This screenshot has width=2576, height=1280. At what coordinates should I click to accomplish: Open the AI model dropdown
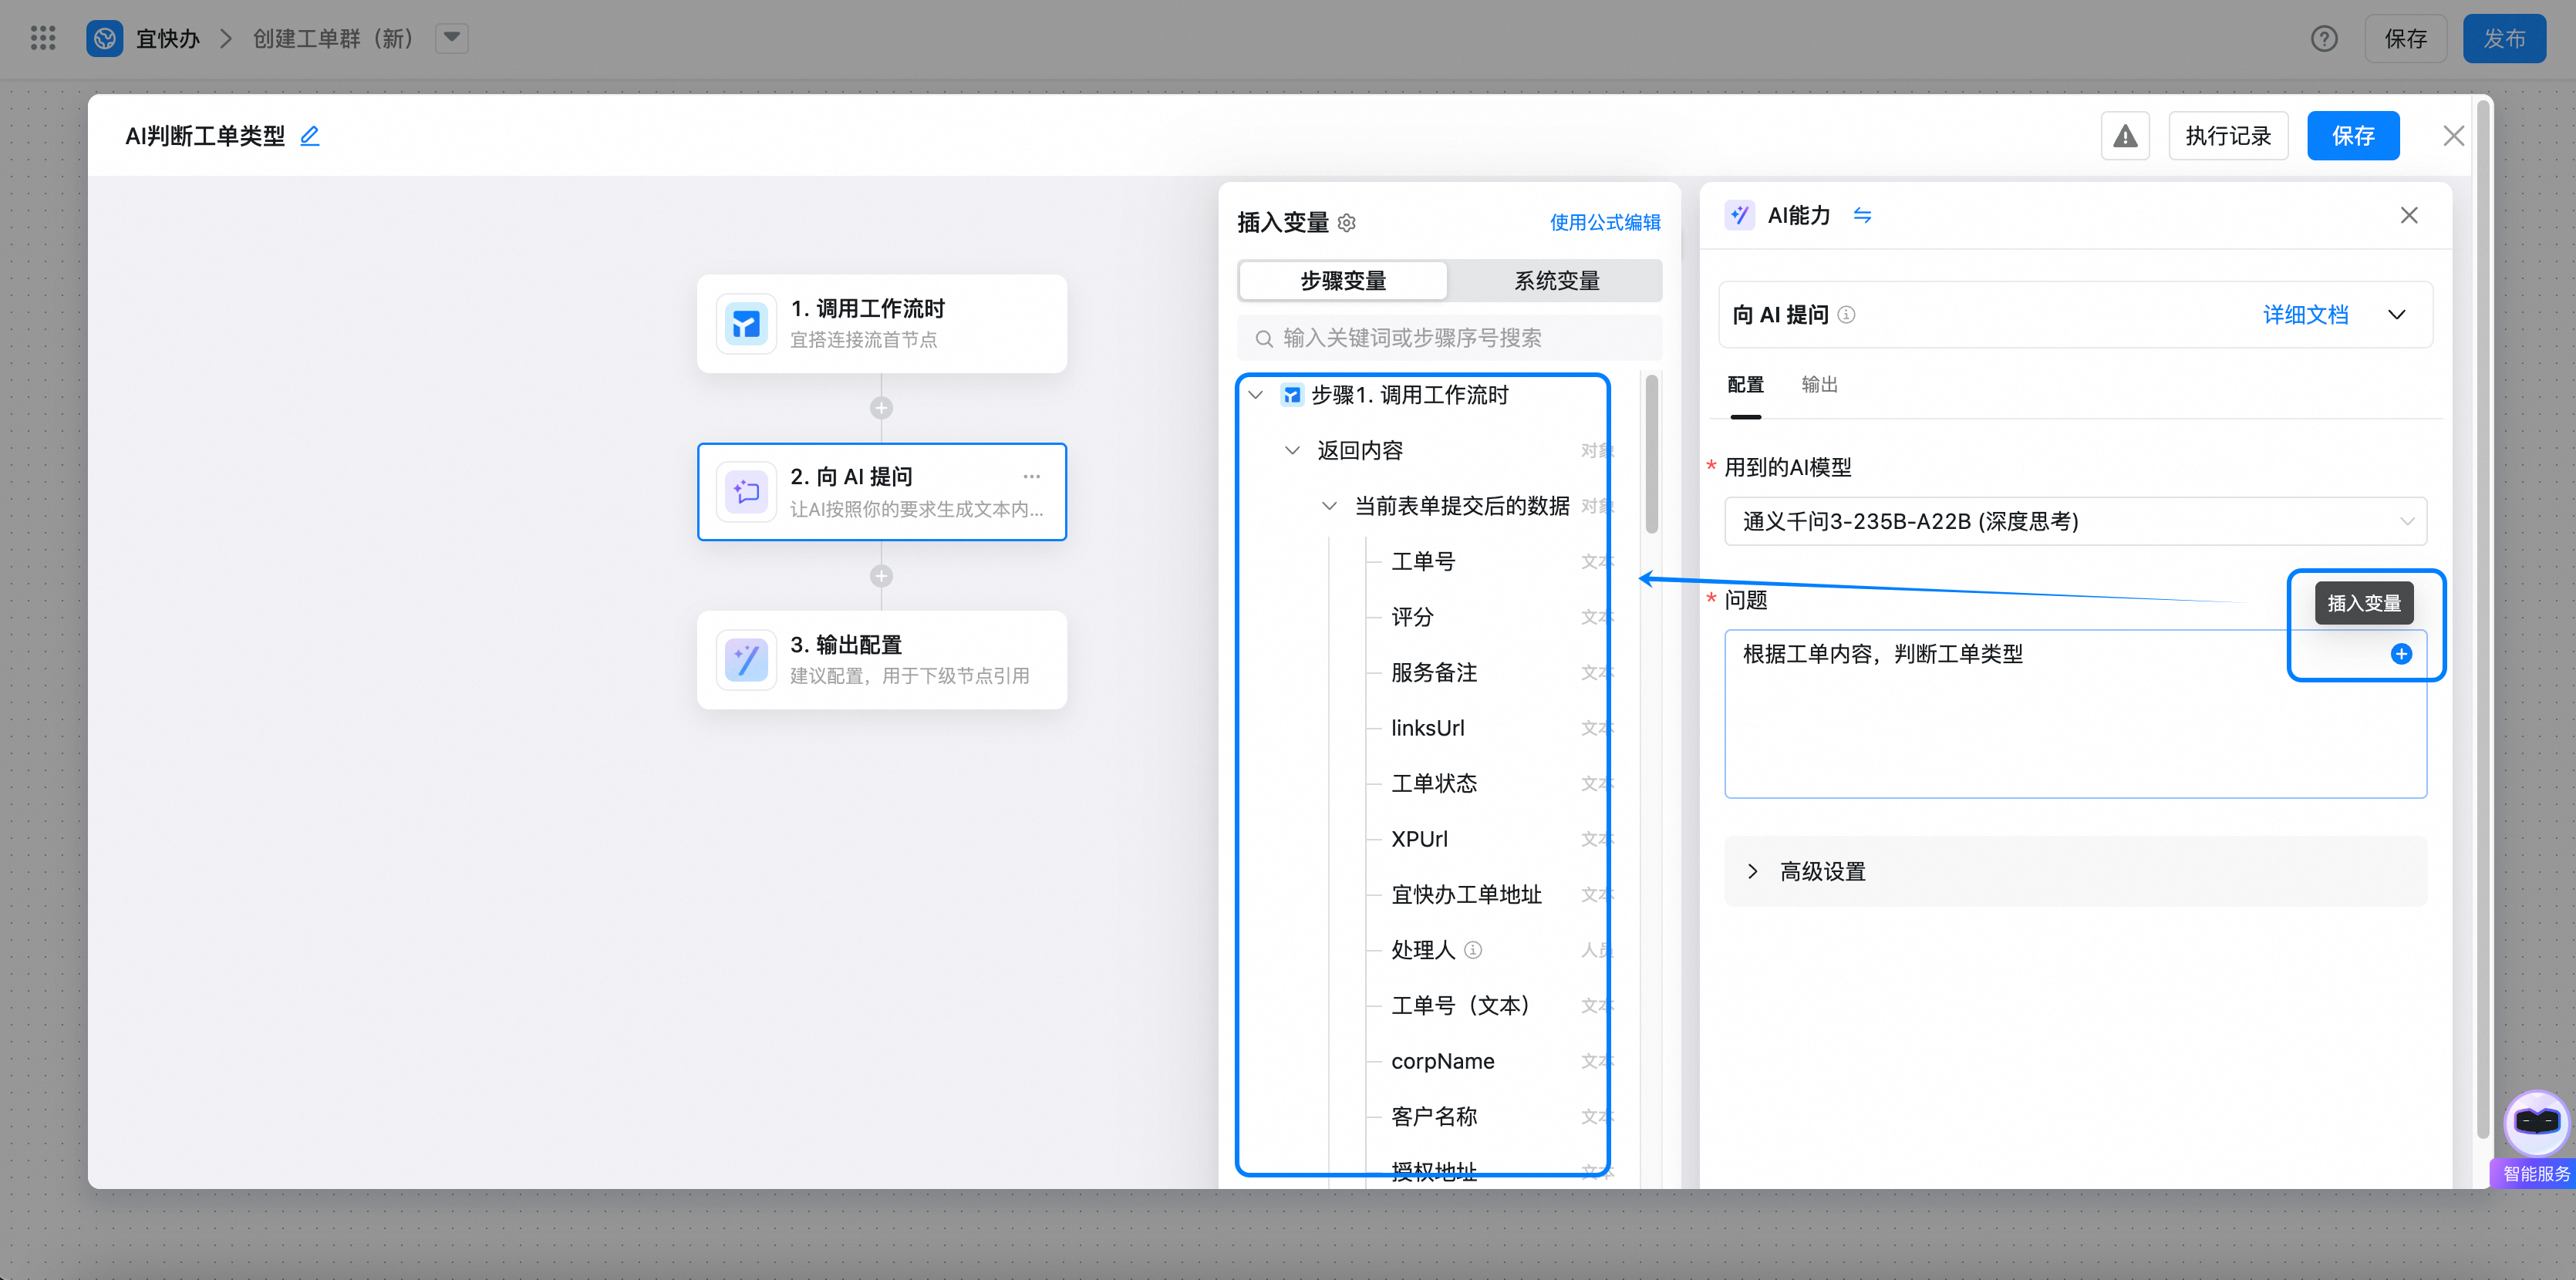(x=2075, y=521)
